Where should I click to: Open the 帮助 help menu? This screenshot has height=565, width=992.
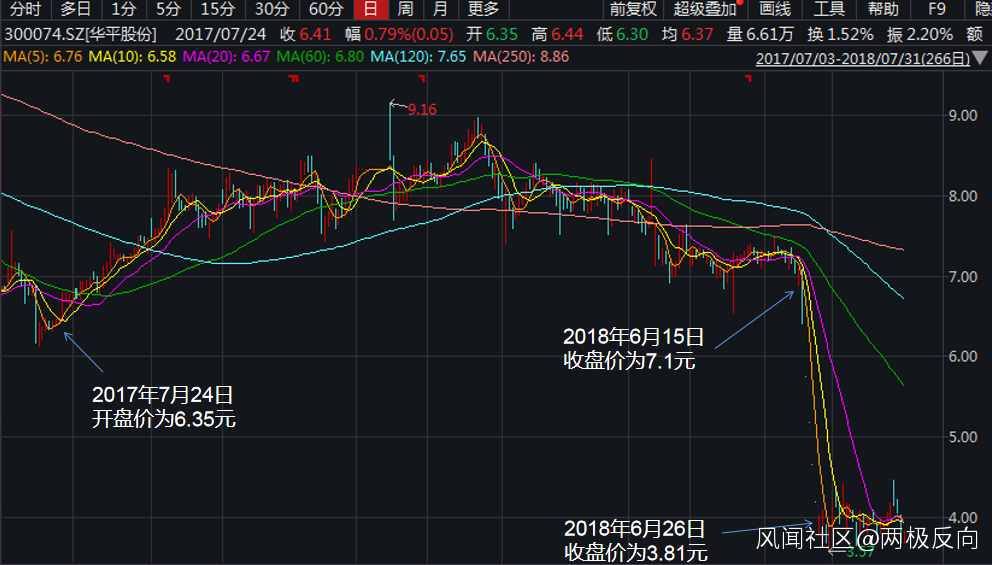coord(883,10)
